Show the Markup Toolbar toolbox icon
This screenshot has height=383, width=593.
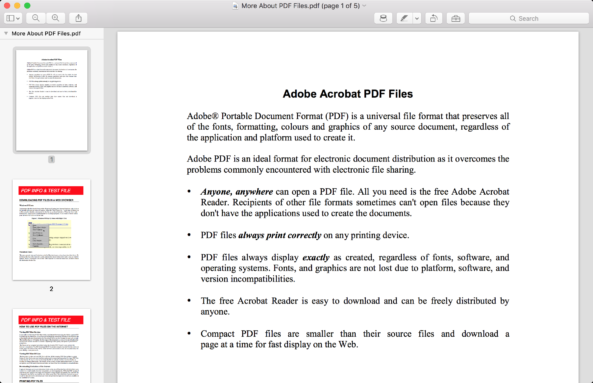[x=456, y=18]
